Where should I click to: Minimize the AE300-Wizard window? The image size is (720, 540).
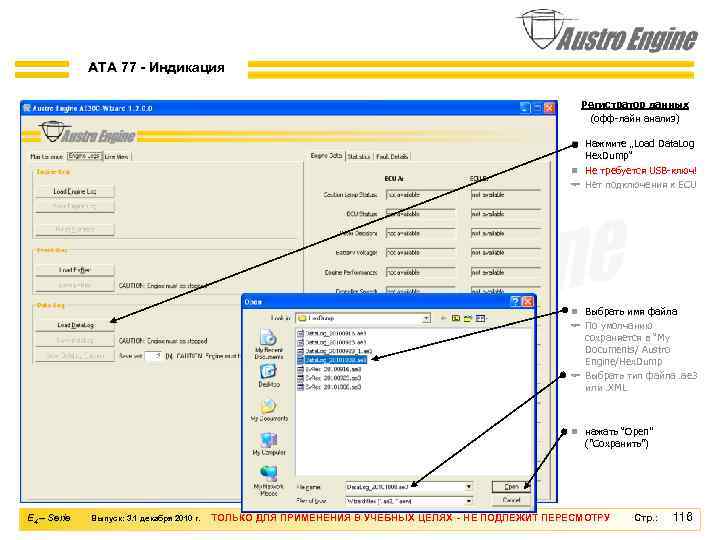[525, 108]
